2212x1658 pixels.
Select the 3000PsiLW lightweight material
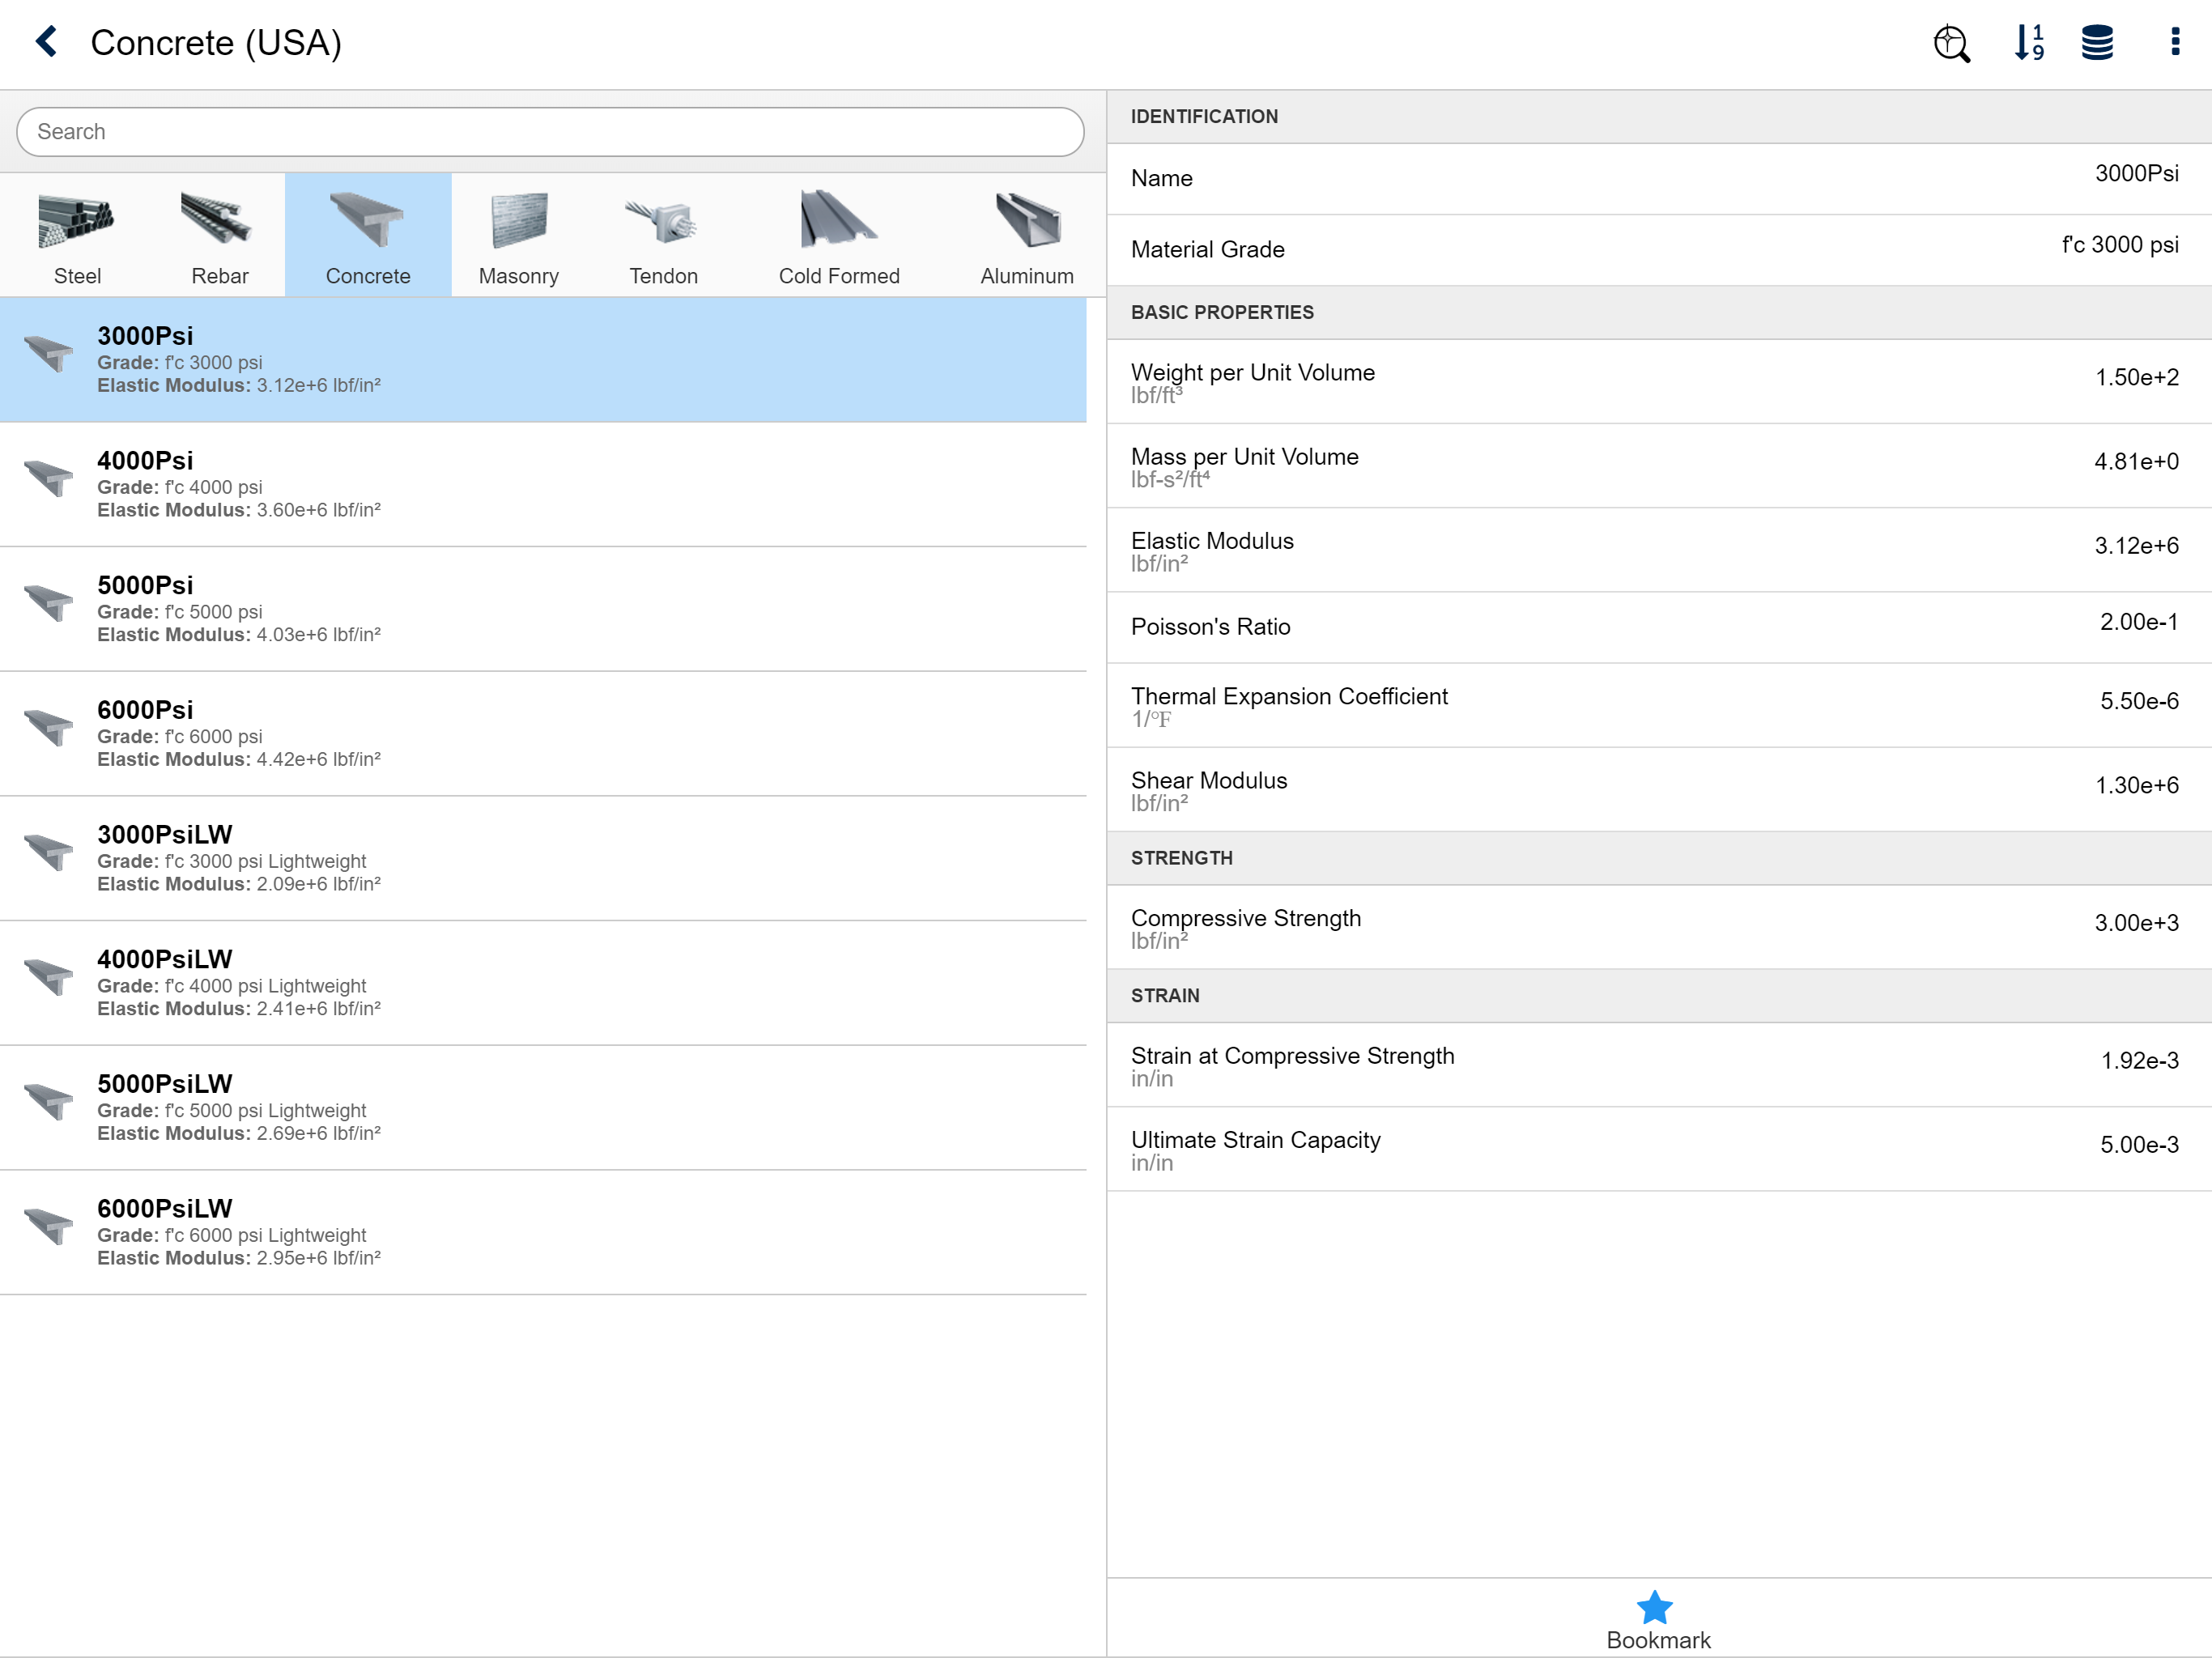coord(543,859)
